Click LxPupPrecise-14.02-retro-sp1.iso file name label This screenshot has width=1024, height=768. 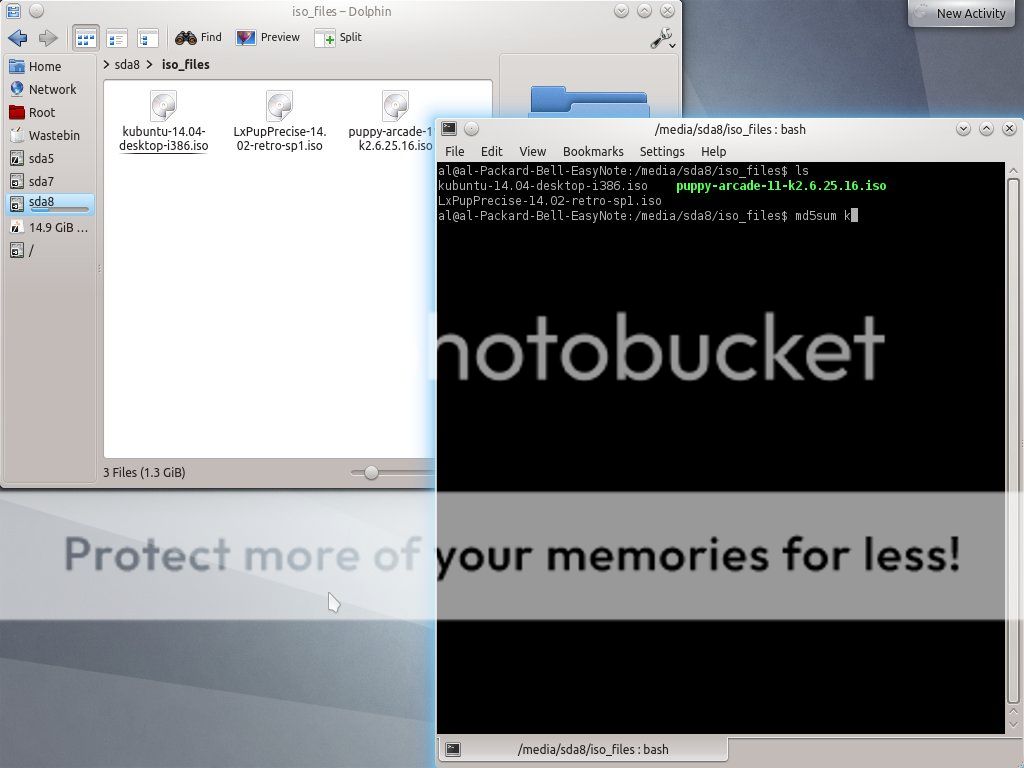tap(280, 138)
